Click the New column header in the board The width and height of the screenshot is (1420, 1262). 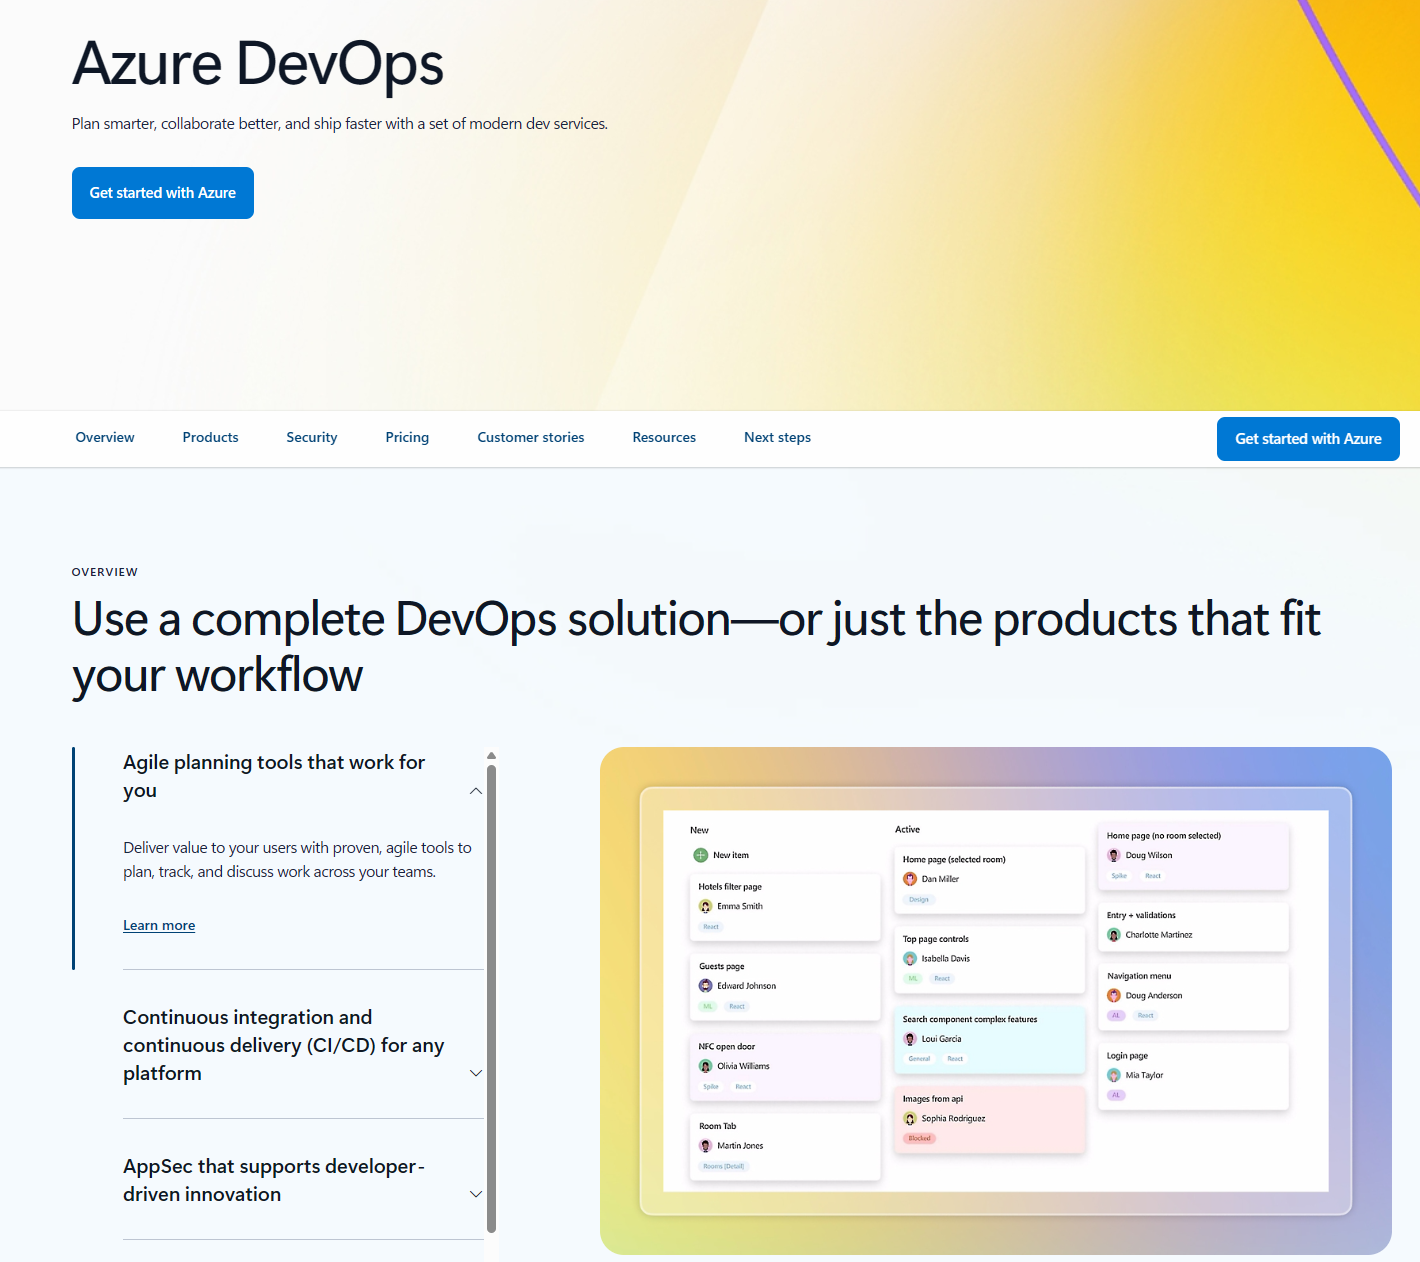click(x=699, y=830)
